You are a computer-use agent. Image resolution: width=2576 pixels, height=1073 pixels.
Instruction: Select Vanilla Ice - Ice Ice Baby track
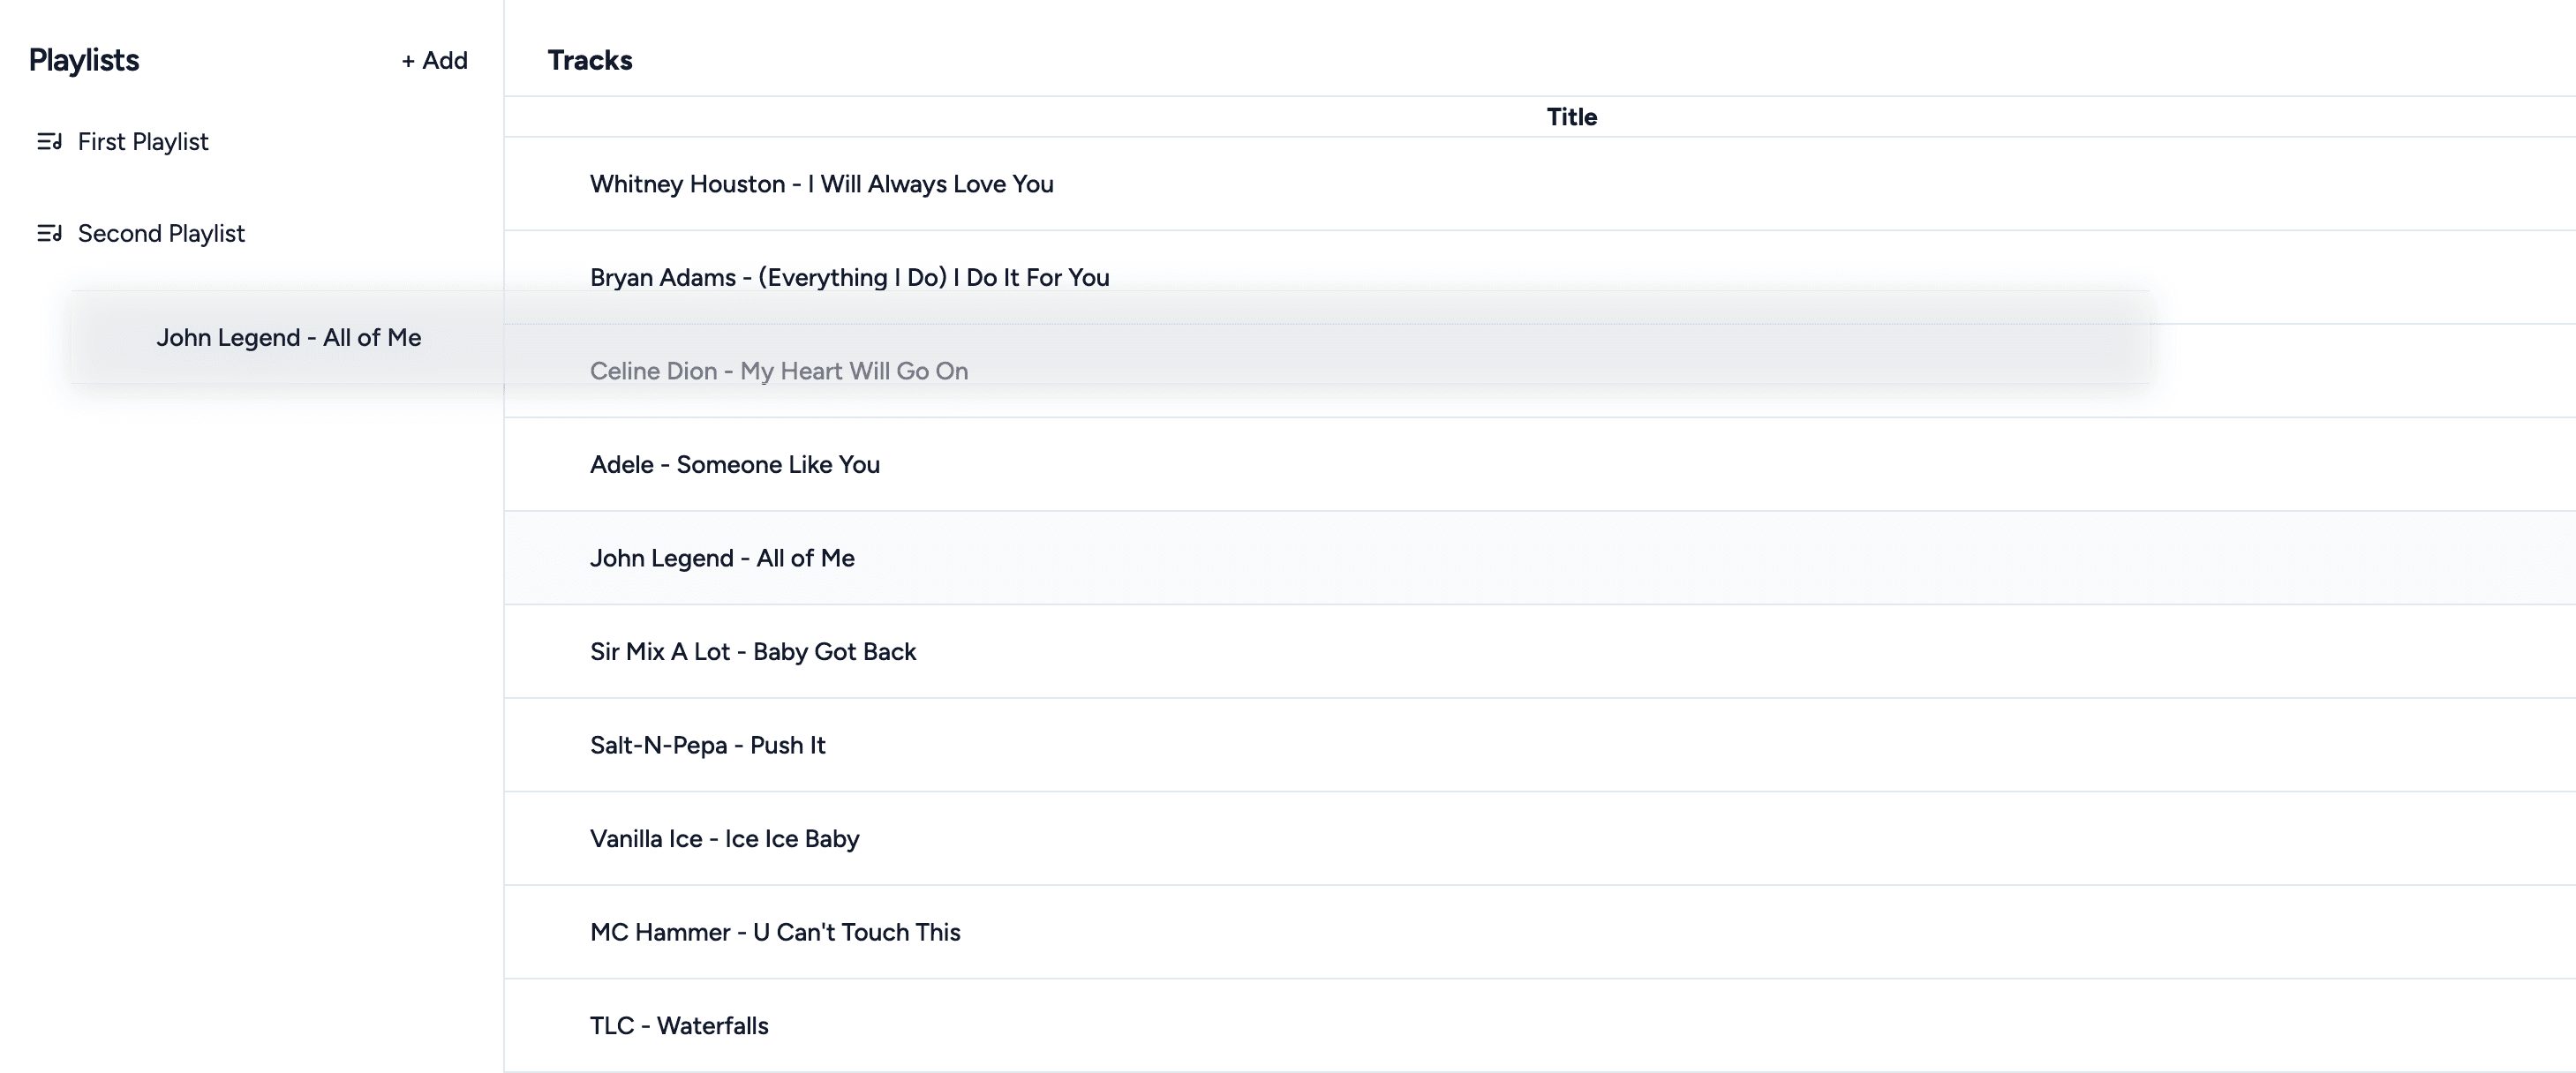click(x=724, y=839)
